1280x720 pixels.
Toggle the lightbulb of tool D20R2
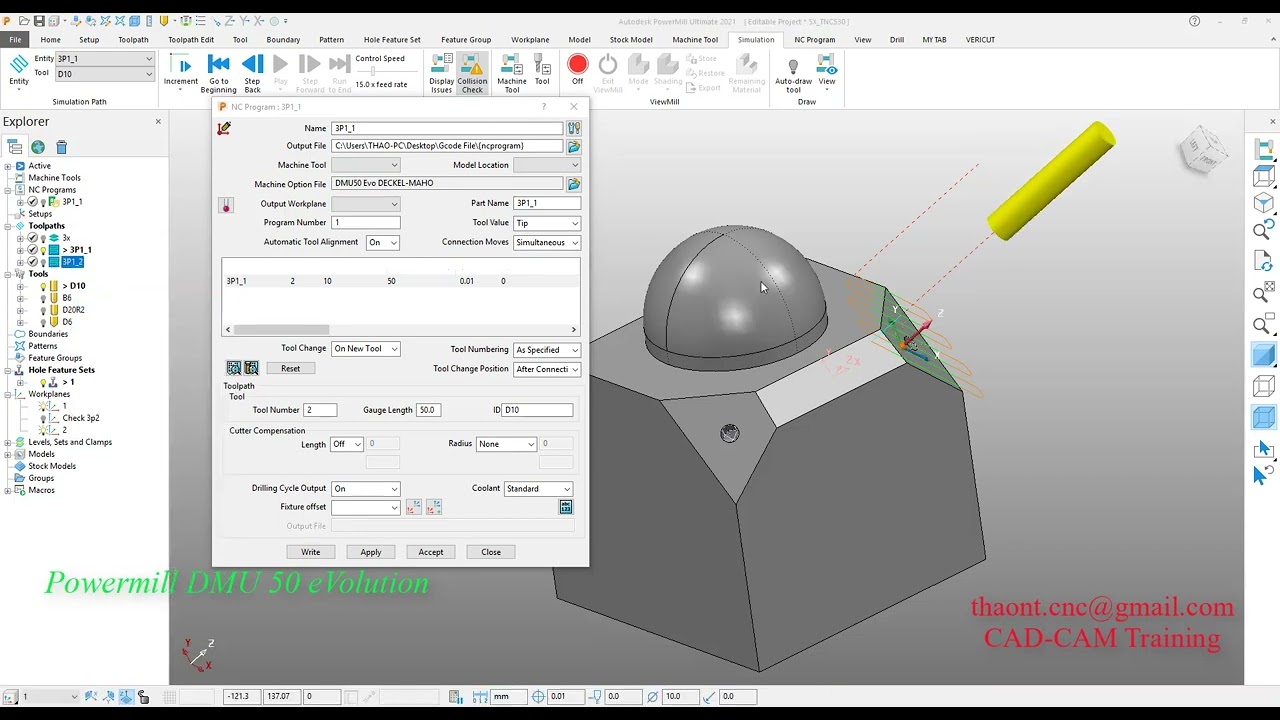[43, 310]
